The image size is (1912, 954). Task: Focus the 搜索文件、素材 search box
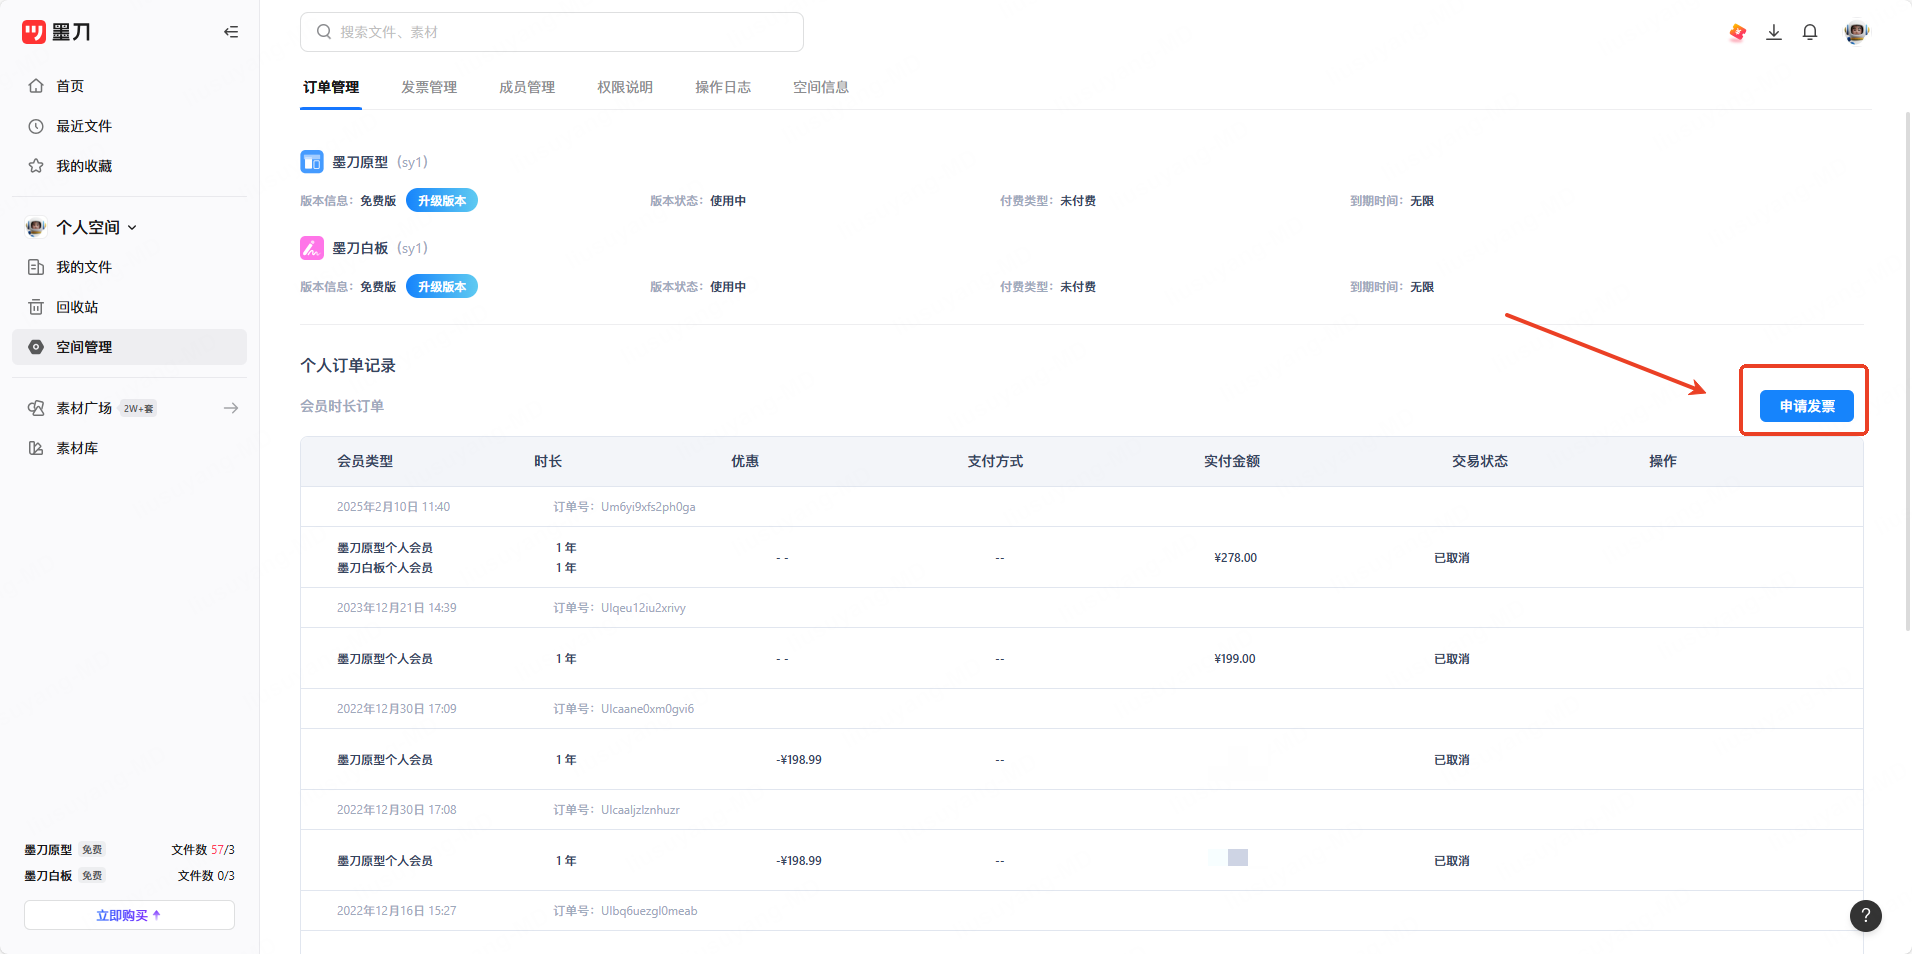tap(552, 32)
